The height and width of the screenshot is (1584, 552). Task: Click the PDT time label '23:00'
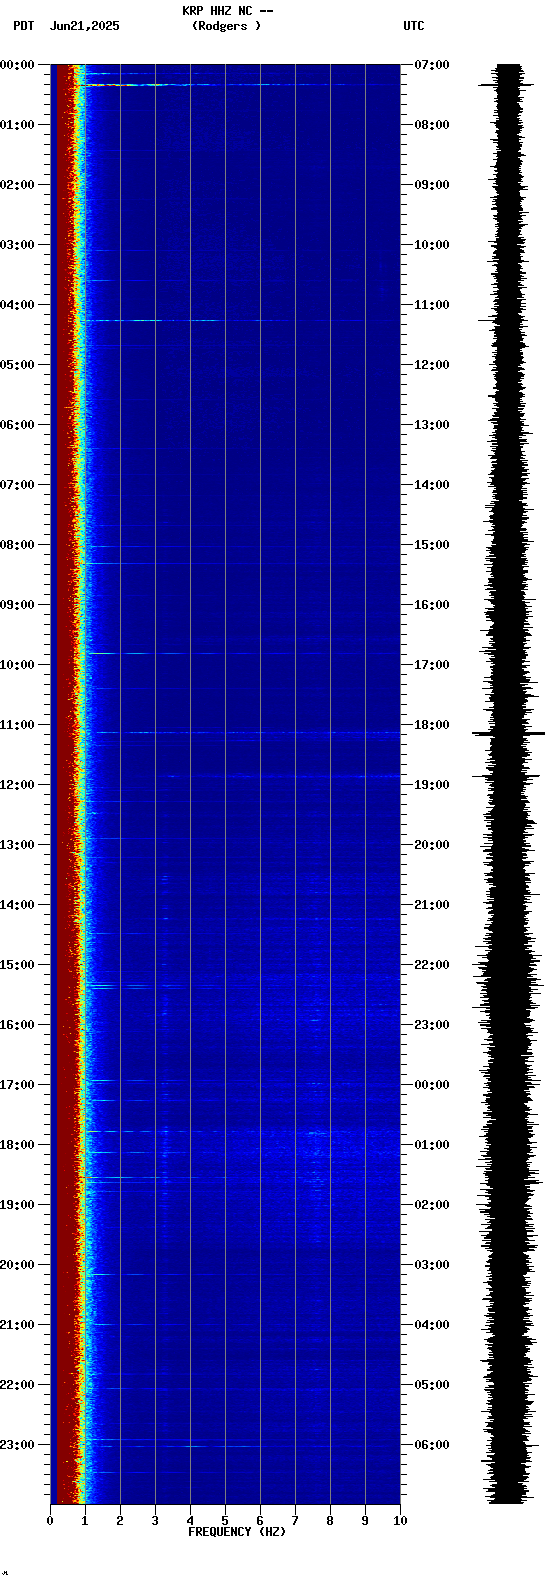tap(17, 1445)
